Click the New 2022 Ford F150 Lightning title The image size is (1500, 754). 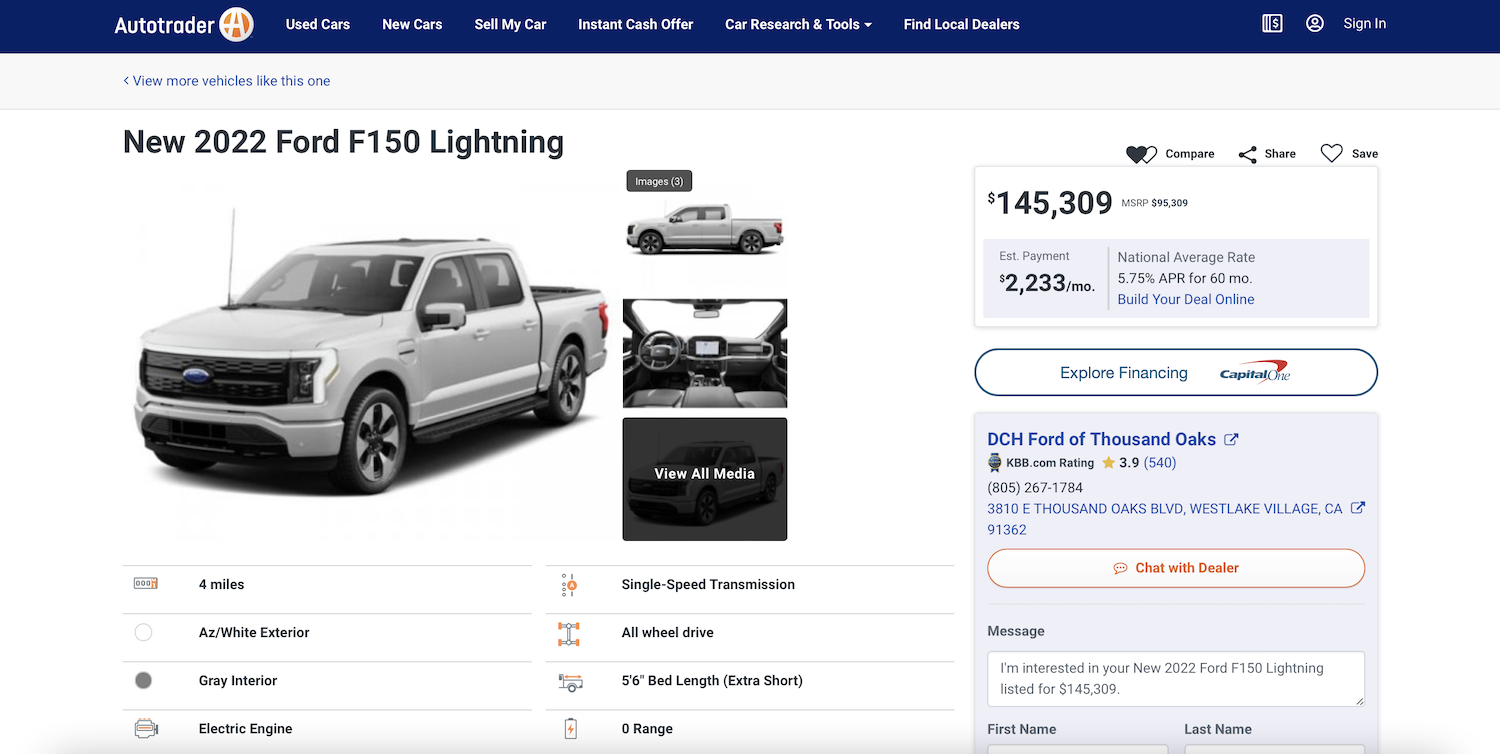point(343,142)
